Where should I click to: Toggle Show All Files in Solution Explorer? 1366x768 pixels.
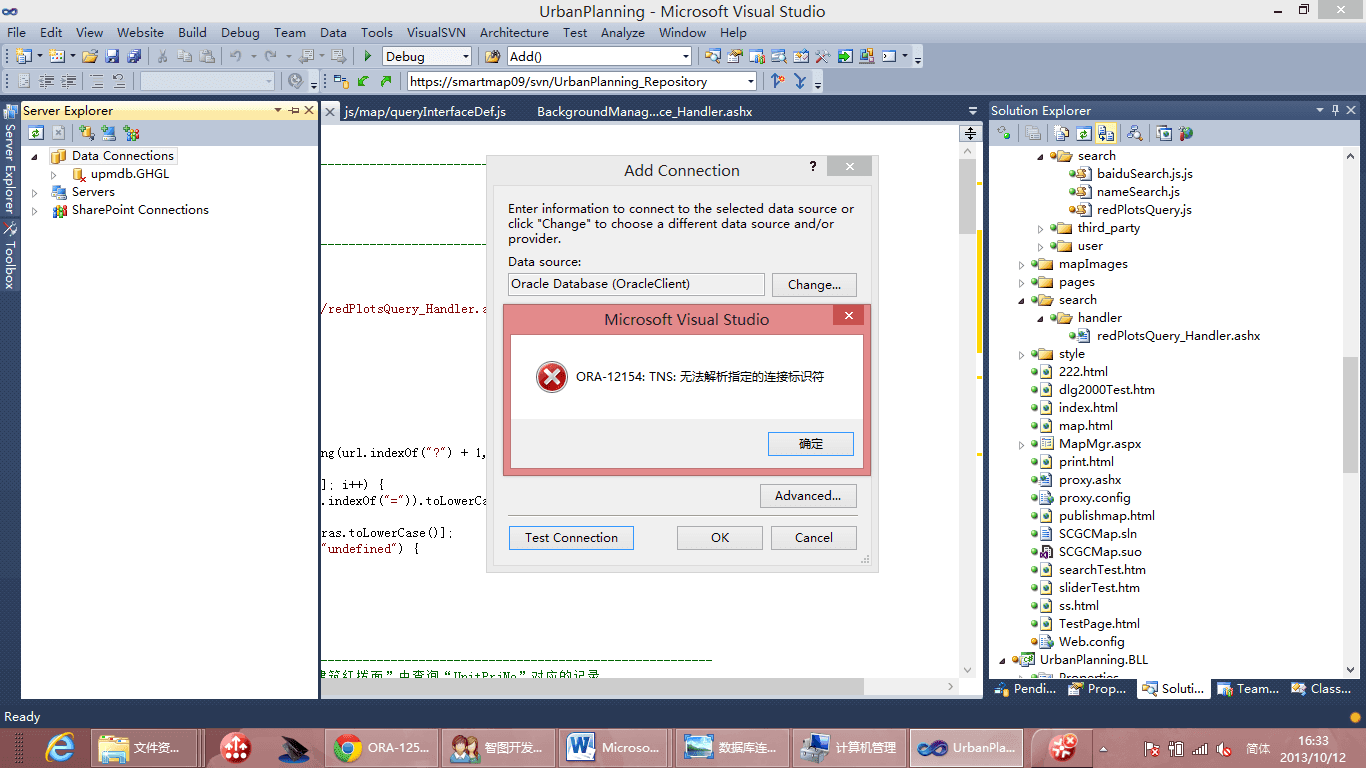tap(1062, 133)
